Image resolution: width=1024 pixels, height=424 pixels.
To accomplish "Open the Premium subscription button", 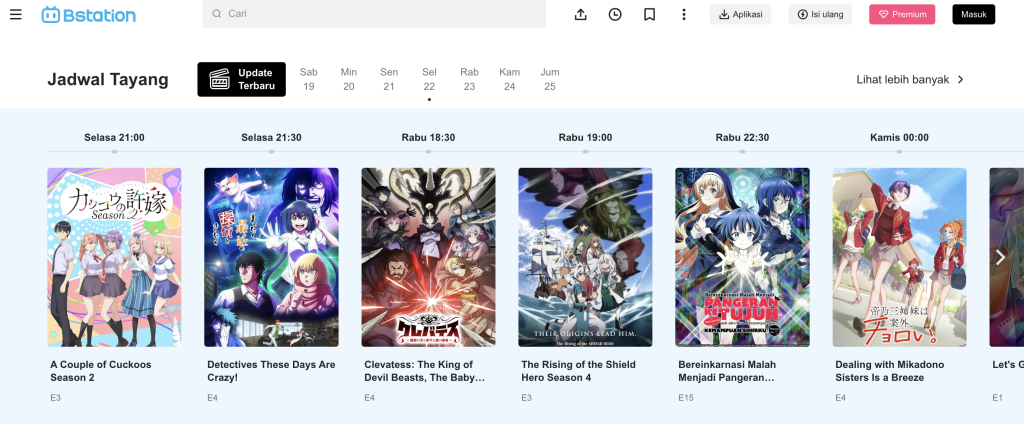I will click(902, 14).
